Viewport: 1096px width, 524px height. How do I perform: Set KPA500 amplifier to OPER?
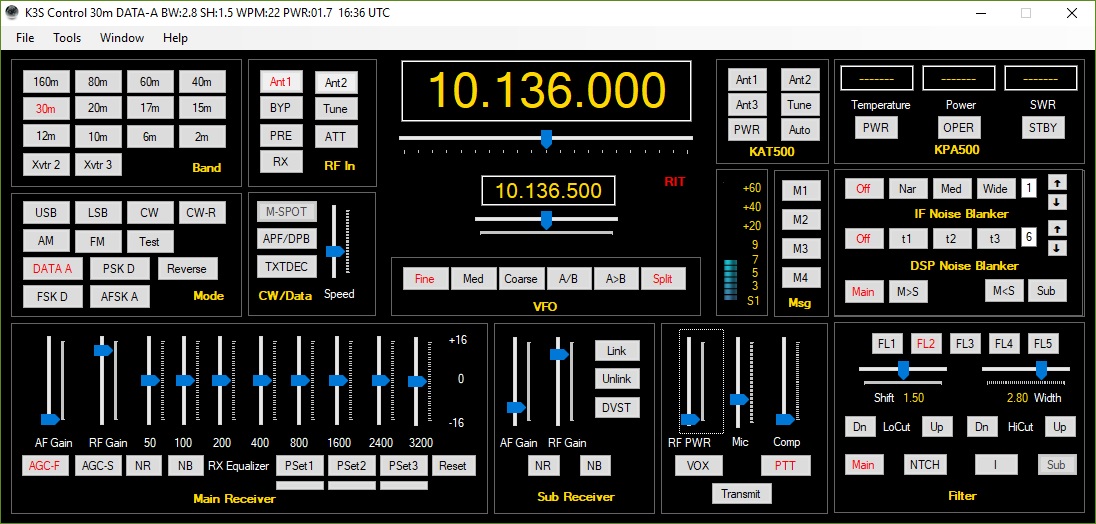[958, 128]
